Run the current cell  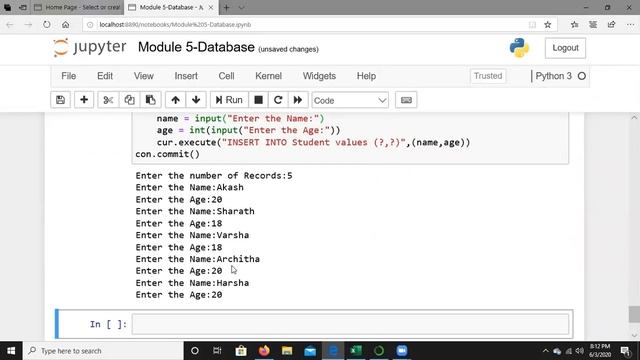[x=229, y=100]
